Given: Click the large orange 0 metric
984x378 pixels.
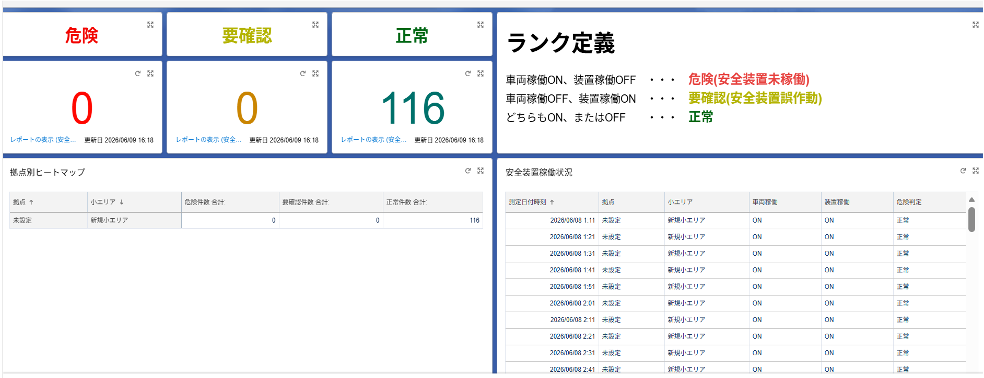Looking at the screenshot, I should tap(247, 108).
